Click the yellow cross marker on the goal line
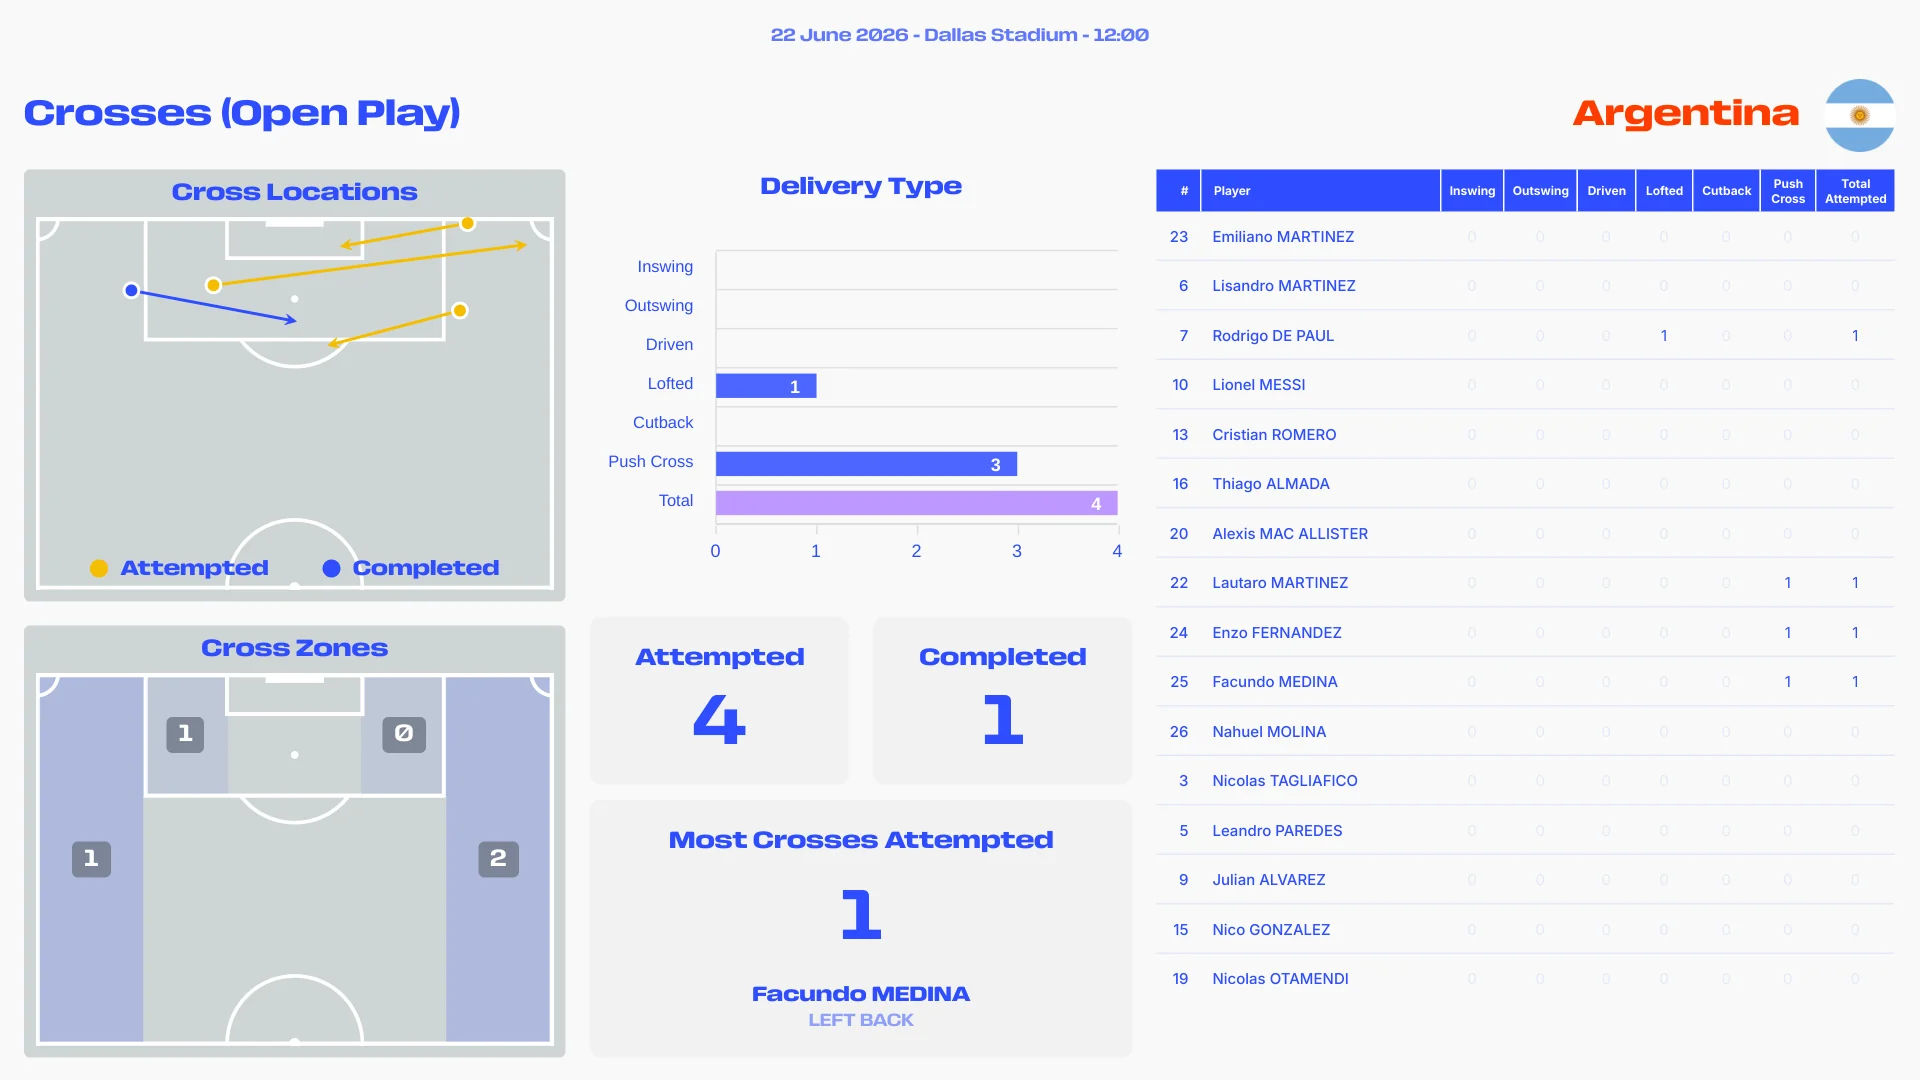 [467, 223]
